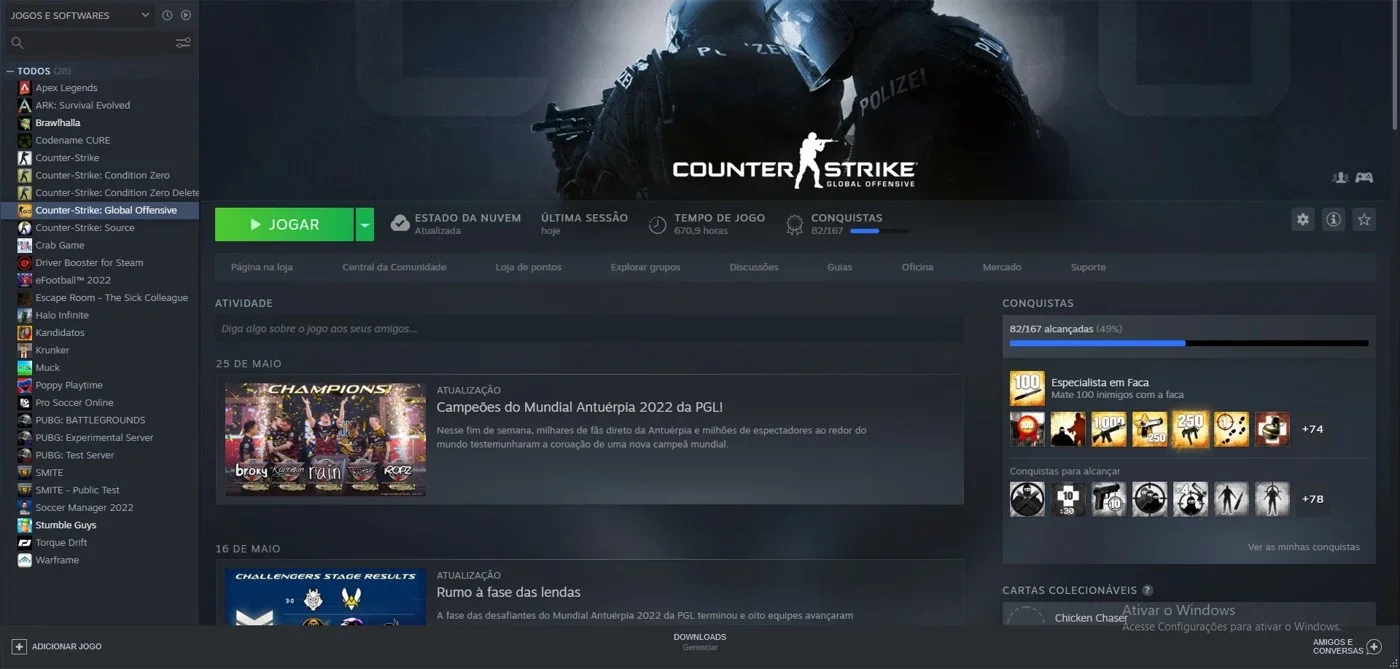
Task: Click the activity text box 'Diga algo sobre o jogo'
Action: (x=589, y=328)
